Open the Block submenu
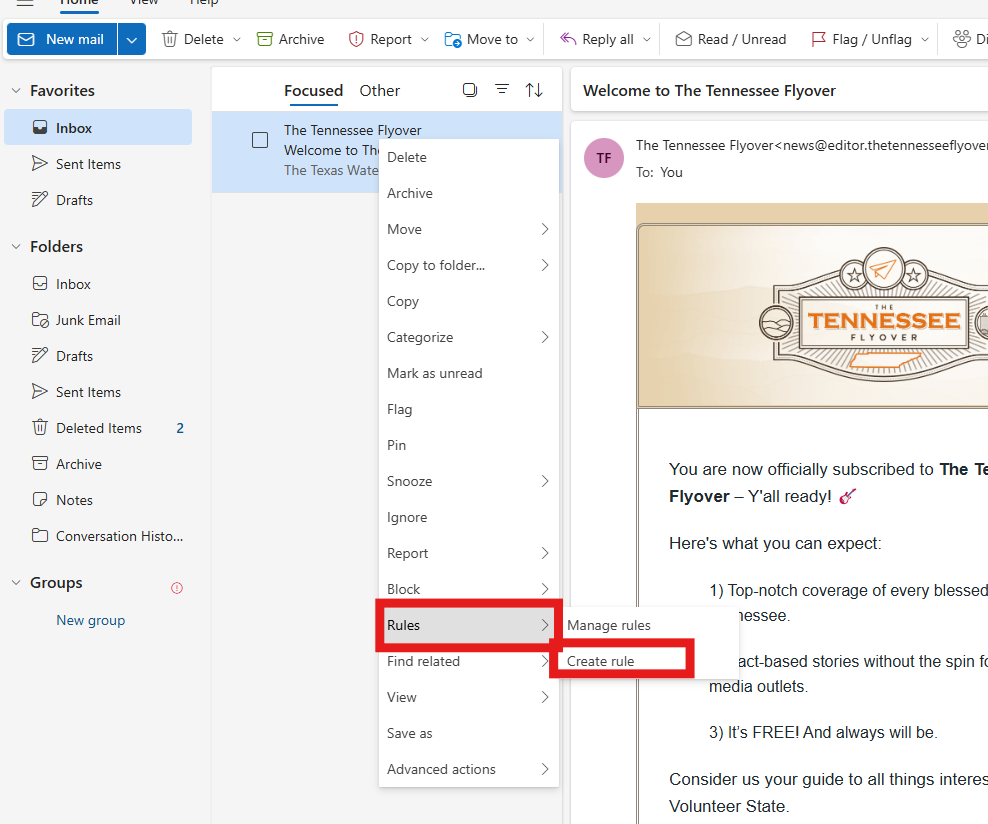The height and width of the screenshot is (824, 988). pyautogui.click(x=469, y=589)
